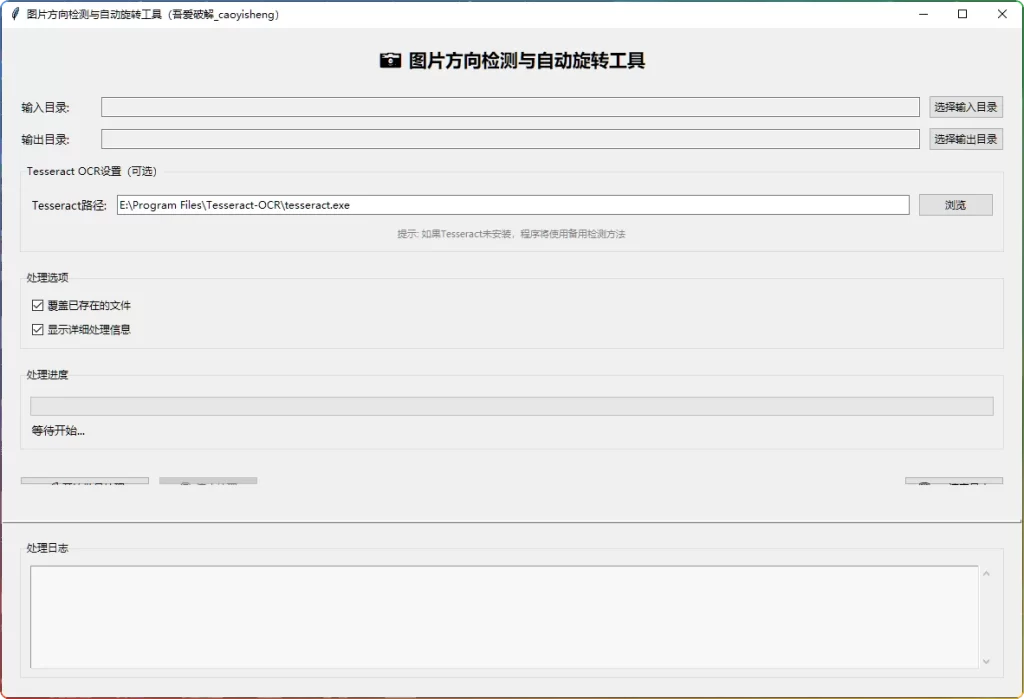
Task: Click the start processing button at bottom left
Action: [x=85, y=482]
